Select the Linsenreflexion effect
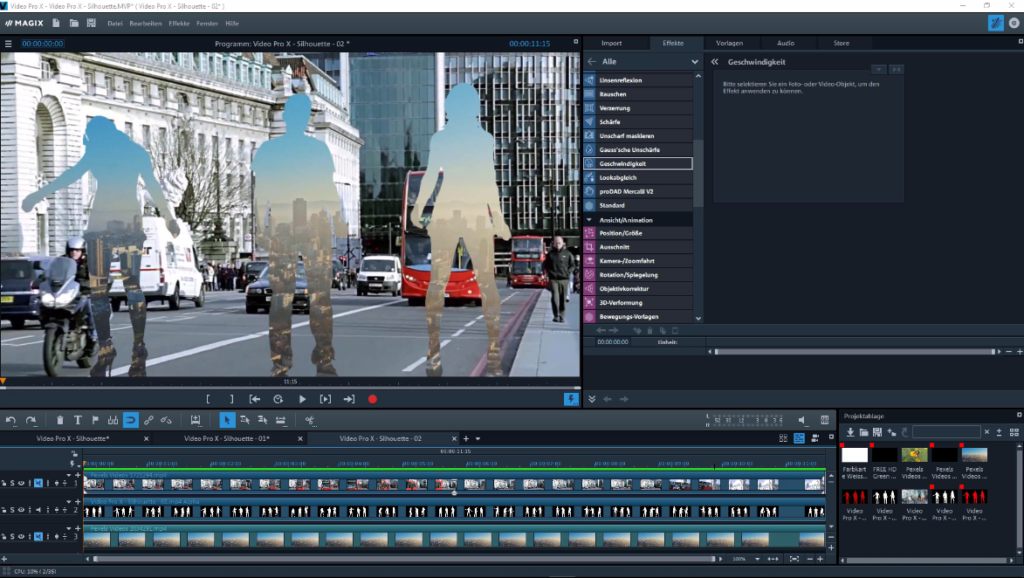This screenshot has width=1024, height=578. point(638,80)
